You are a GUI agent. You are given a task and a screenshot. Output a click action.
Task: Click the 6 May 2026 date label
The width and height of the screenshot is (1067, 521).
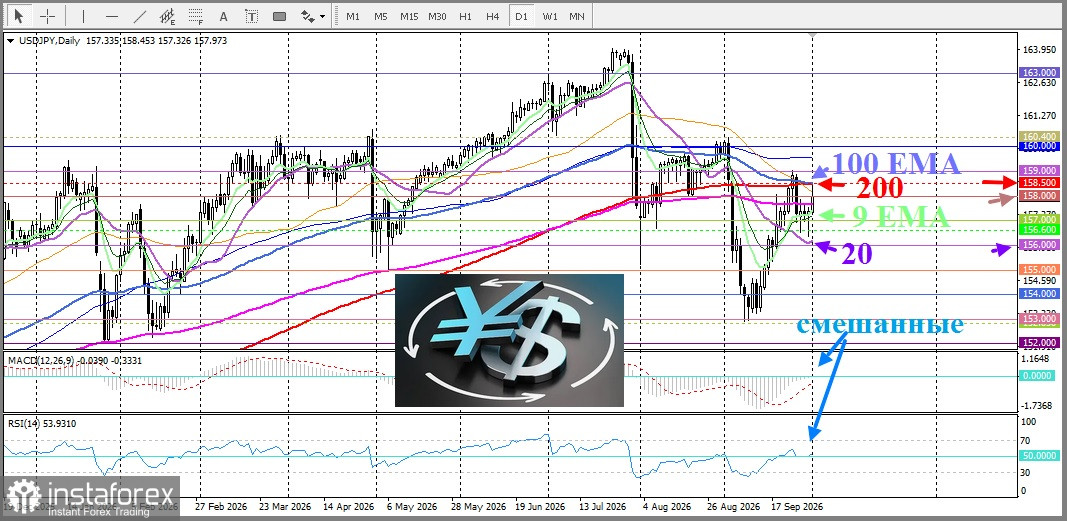tap(411, 507)
